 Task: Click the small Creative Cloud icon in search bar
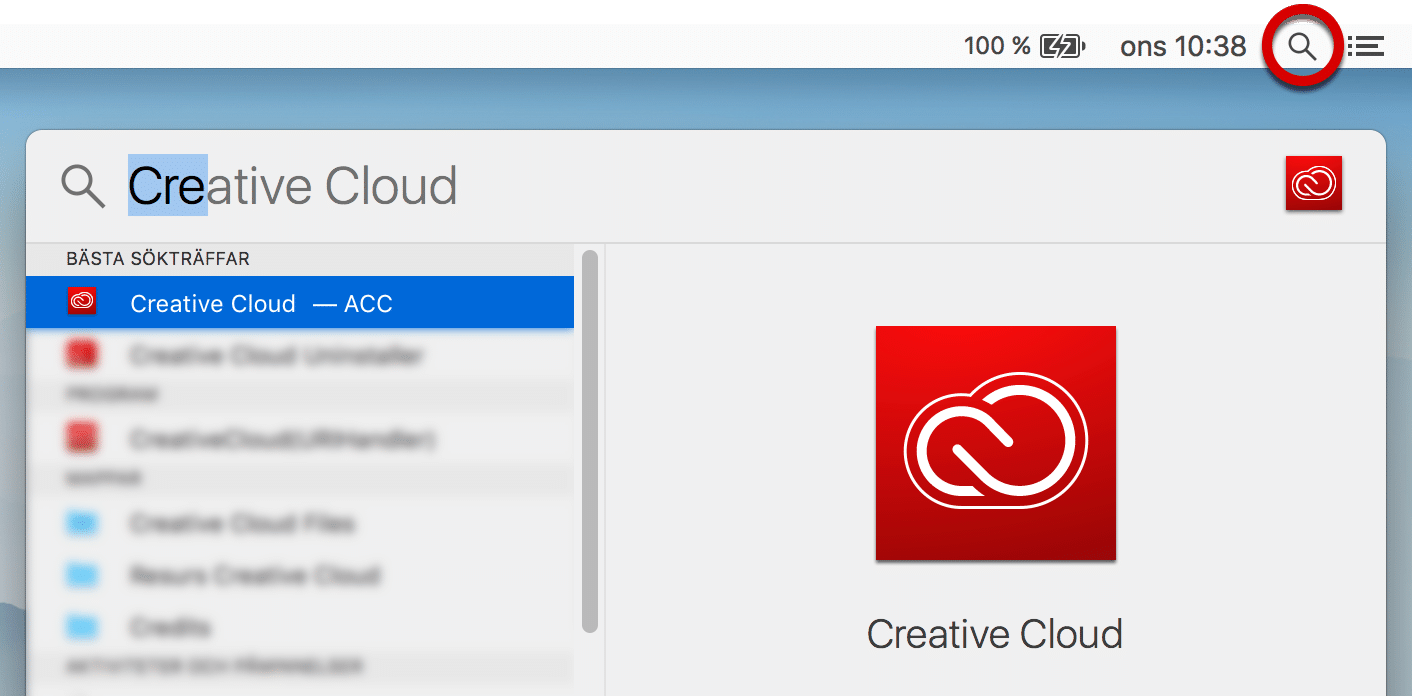[1314, 184]
